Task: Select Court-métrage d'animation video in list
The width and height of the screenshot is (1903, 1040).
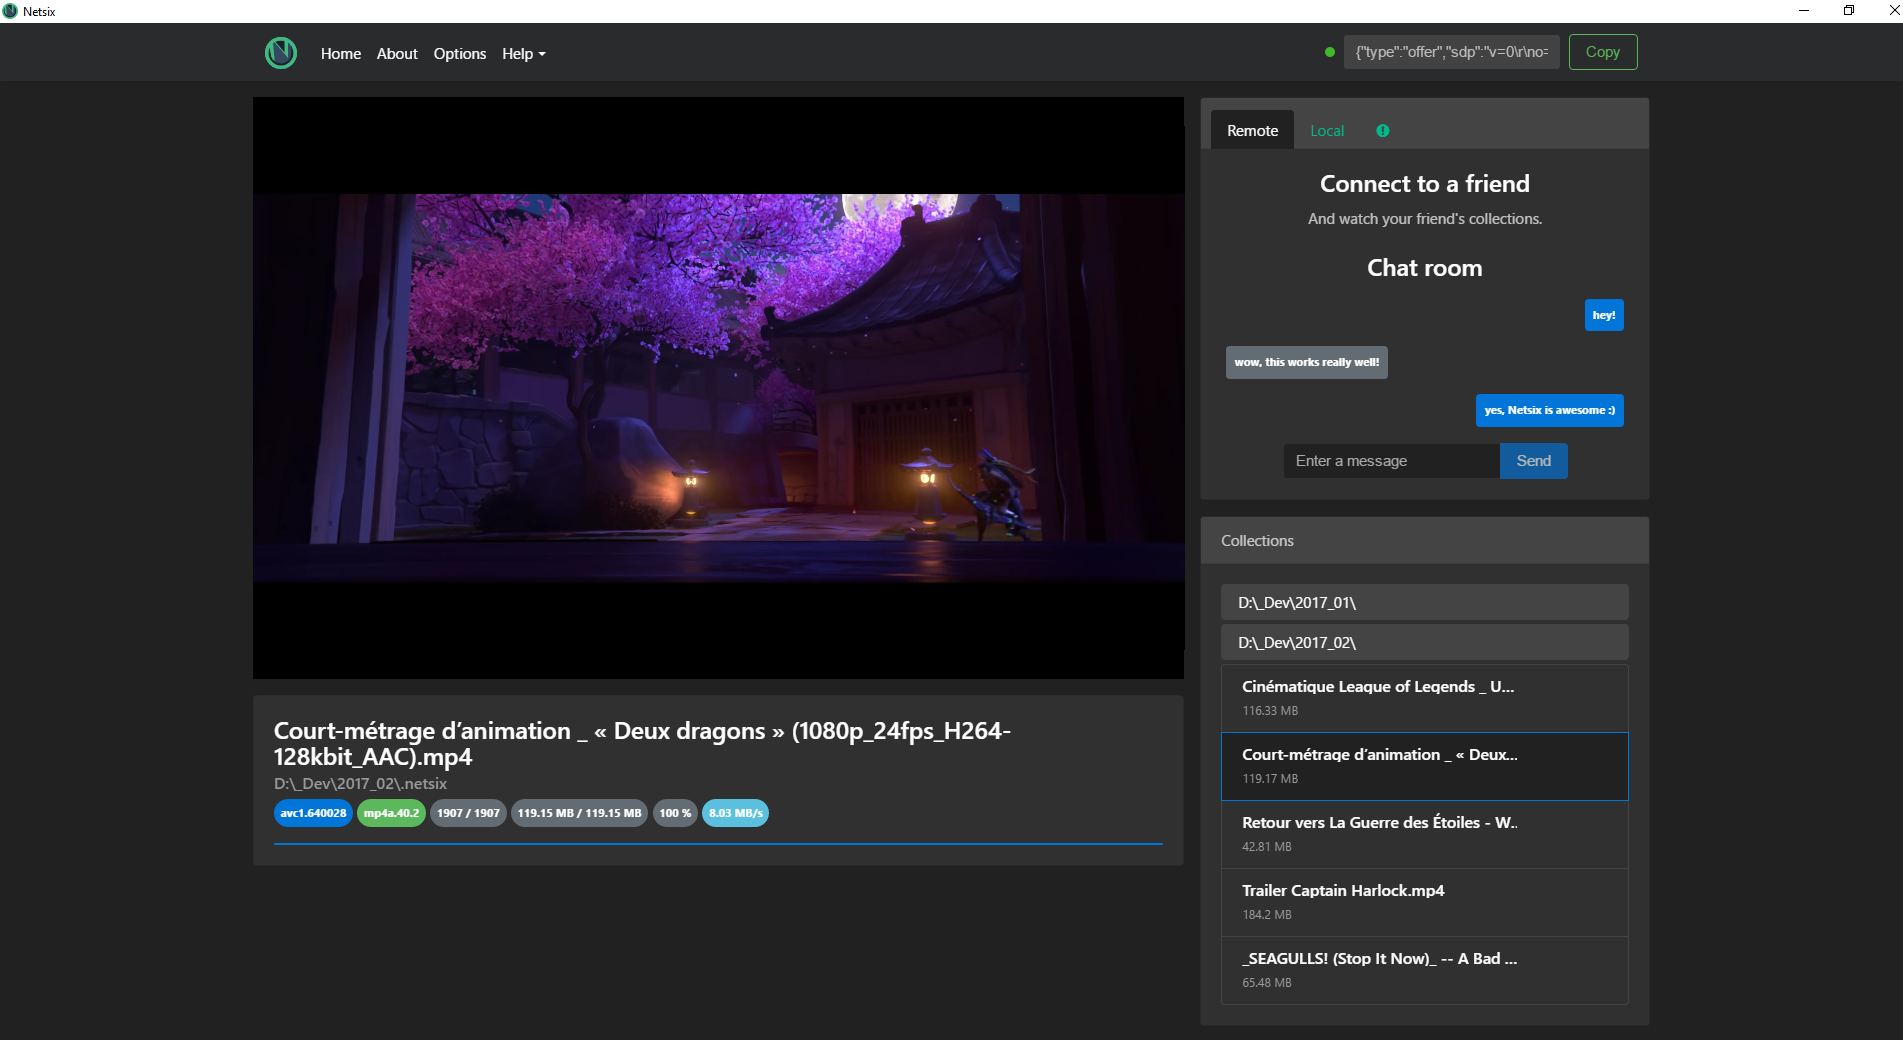Action: 1424,766
